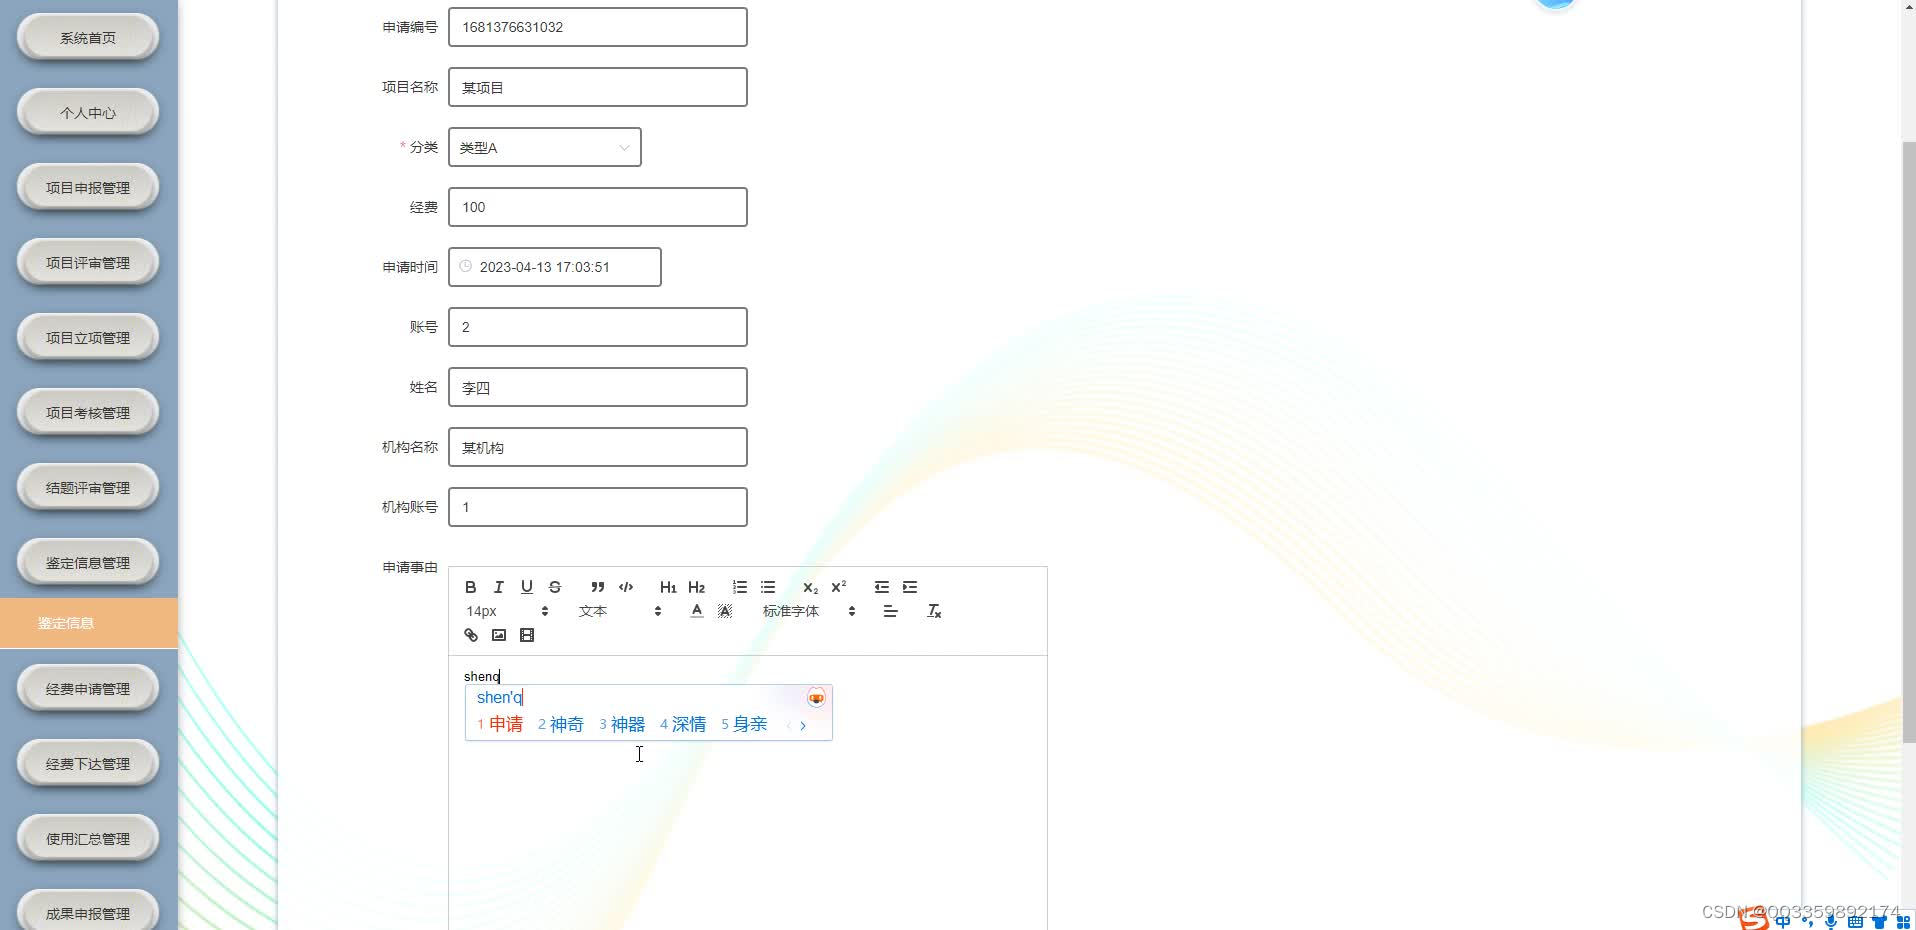Toggle bold formatting in the editor
This screenshot has height=930, width=1916.
pos(470,587)
